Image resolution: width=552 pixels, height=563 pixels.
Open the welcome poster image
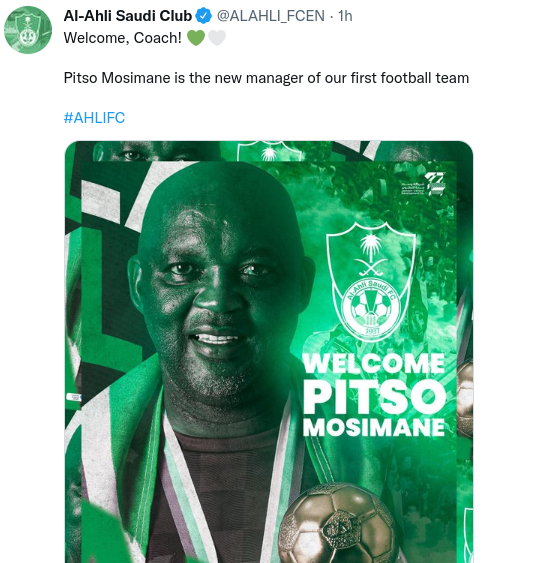(269, 352)
